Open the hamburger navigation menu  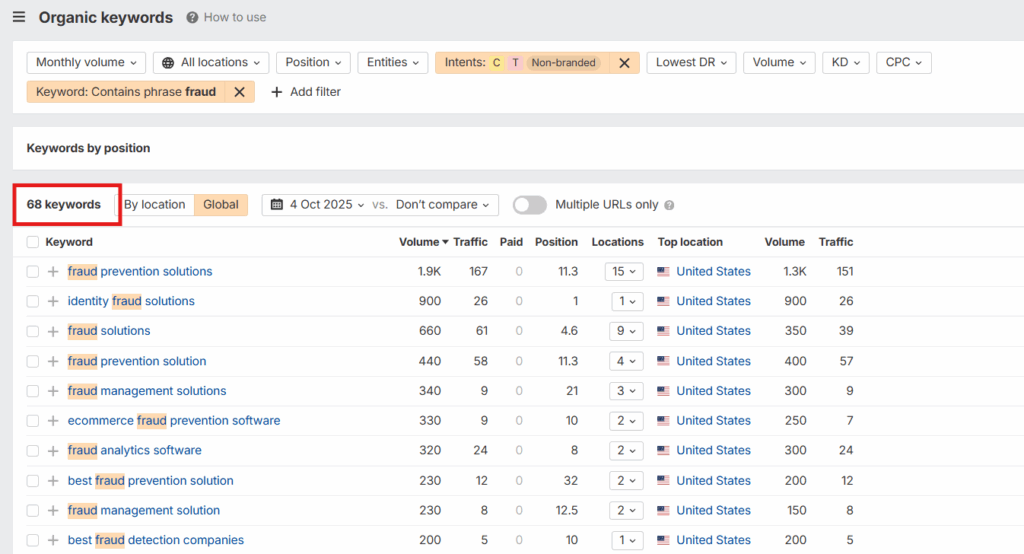pyautogui.click(x=18, y=17)
